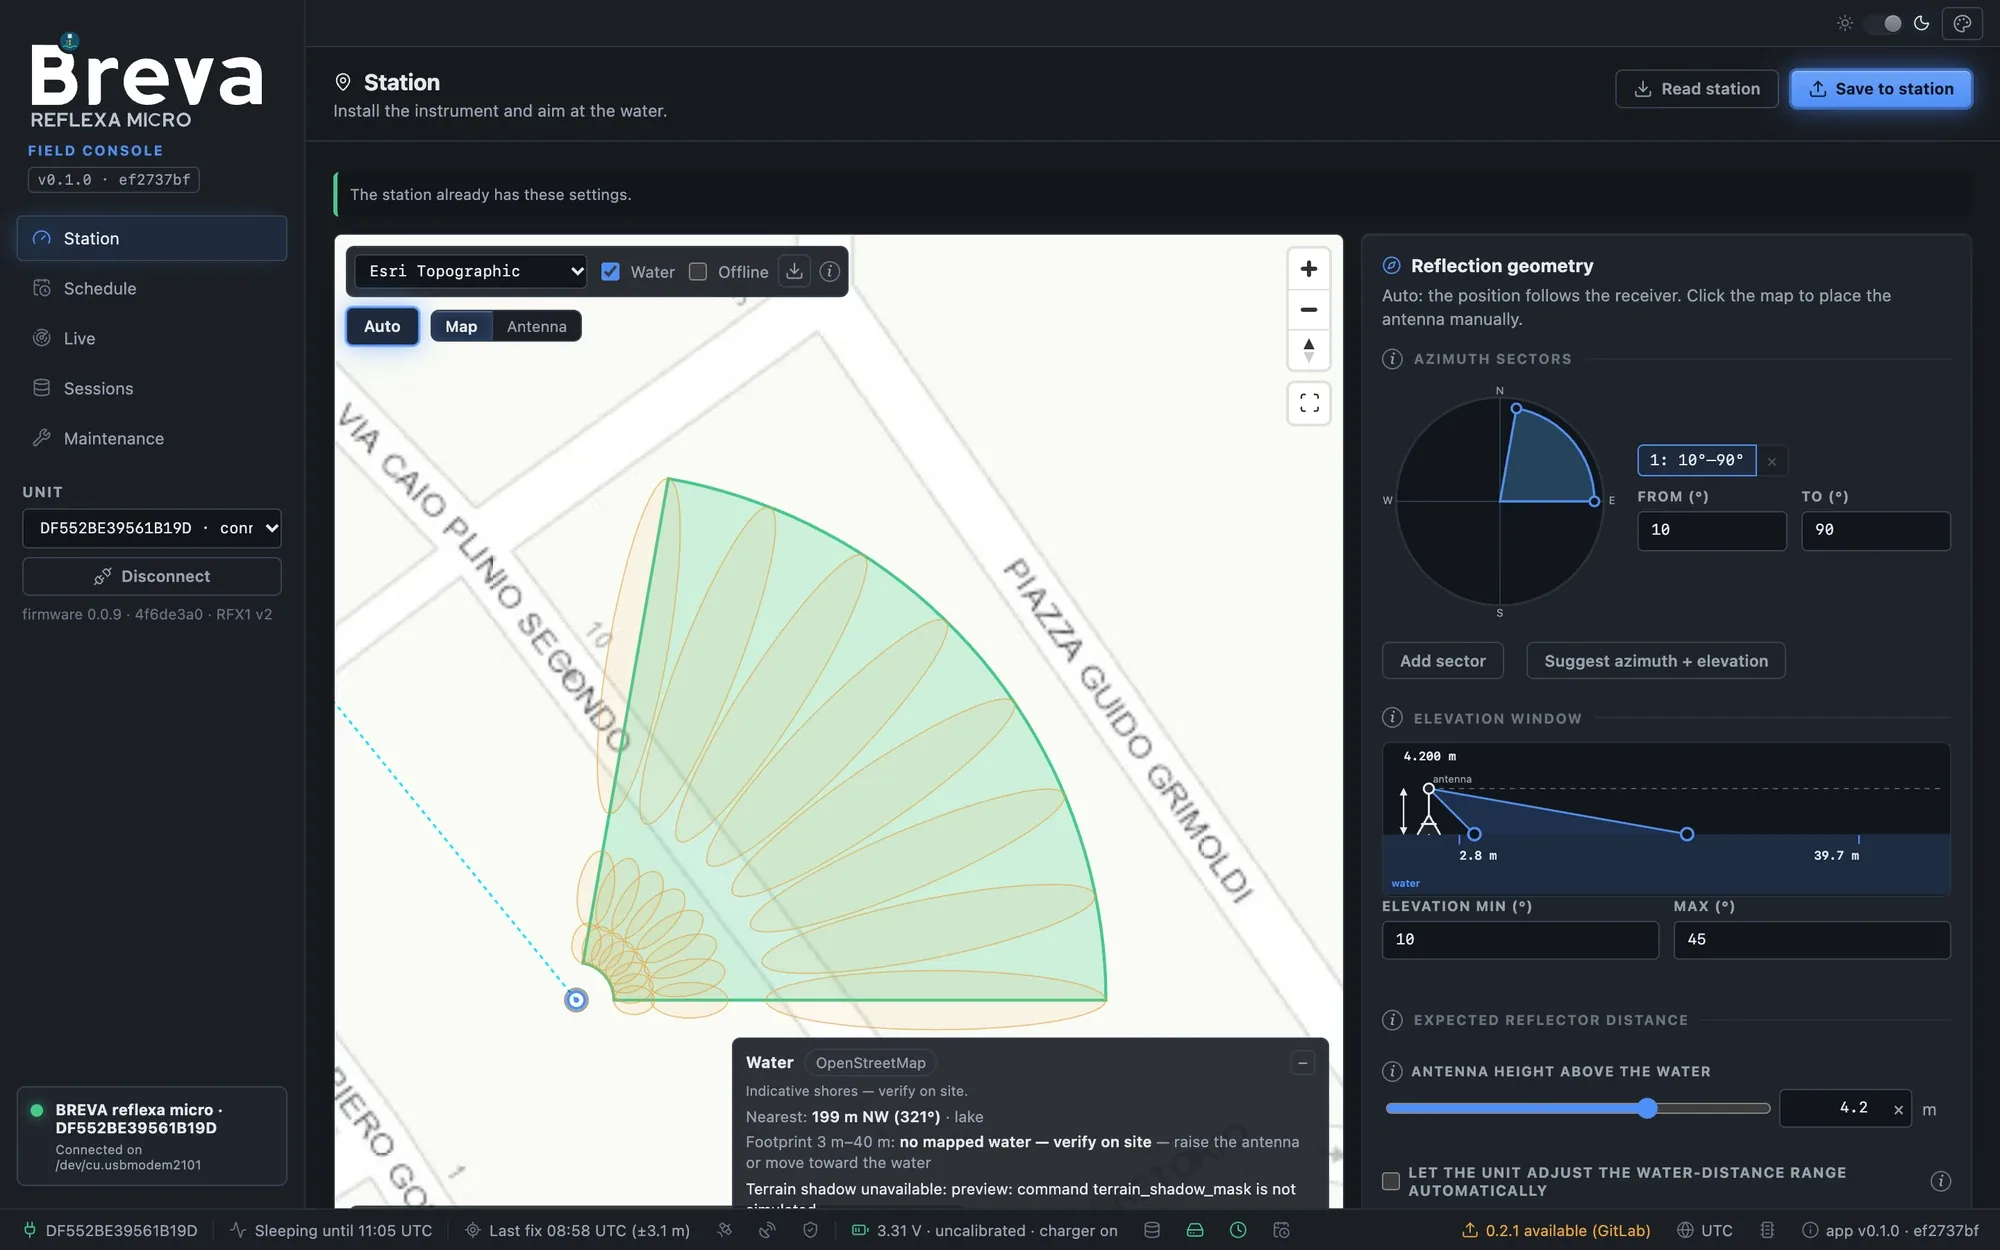The height and width of the screenshot is (1250, 2000).
Task: Switch placement mode to Antenna
Action: (x=536, y=326)
